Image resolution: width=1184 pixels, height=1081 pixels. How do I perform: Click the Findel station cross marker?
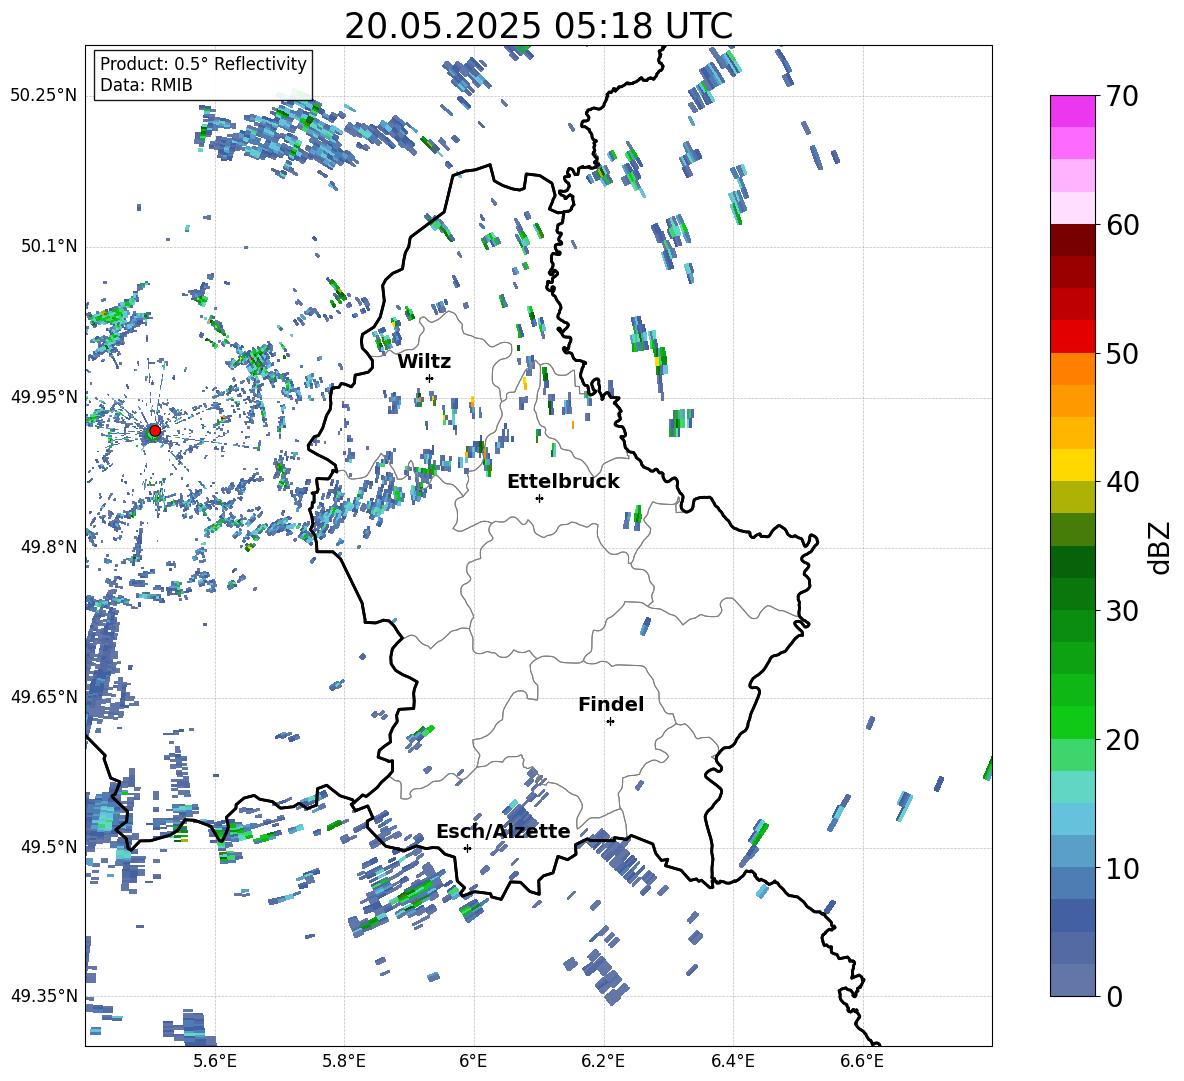tap(610, 722)
